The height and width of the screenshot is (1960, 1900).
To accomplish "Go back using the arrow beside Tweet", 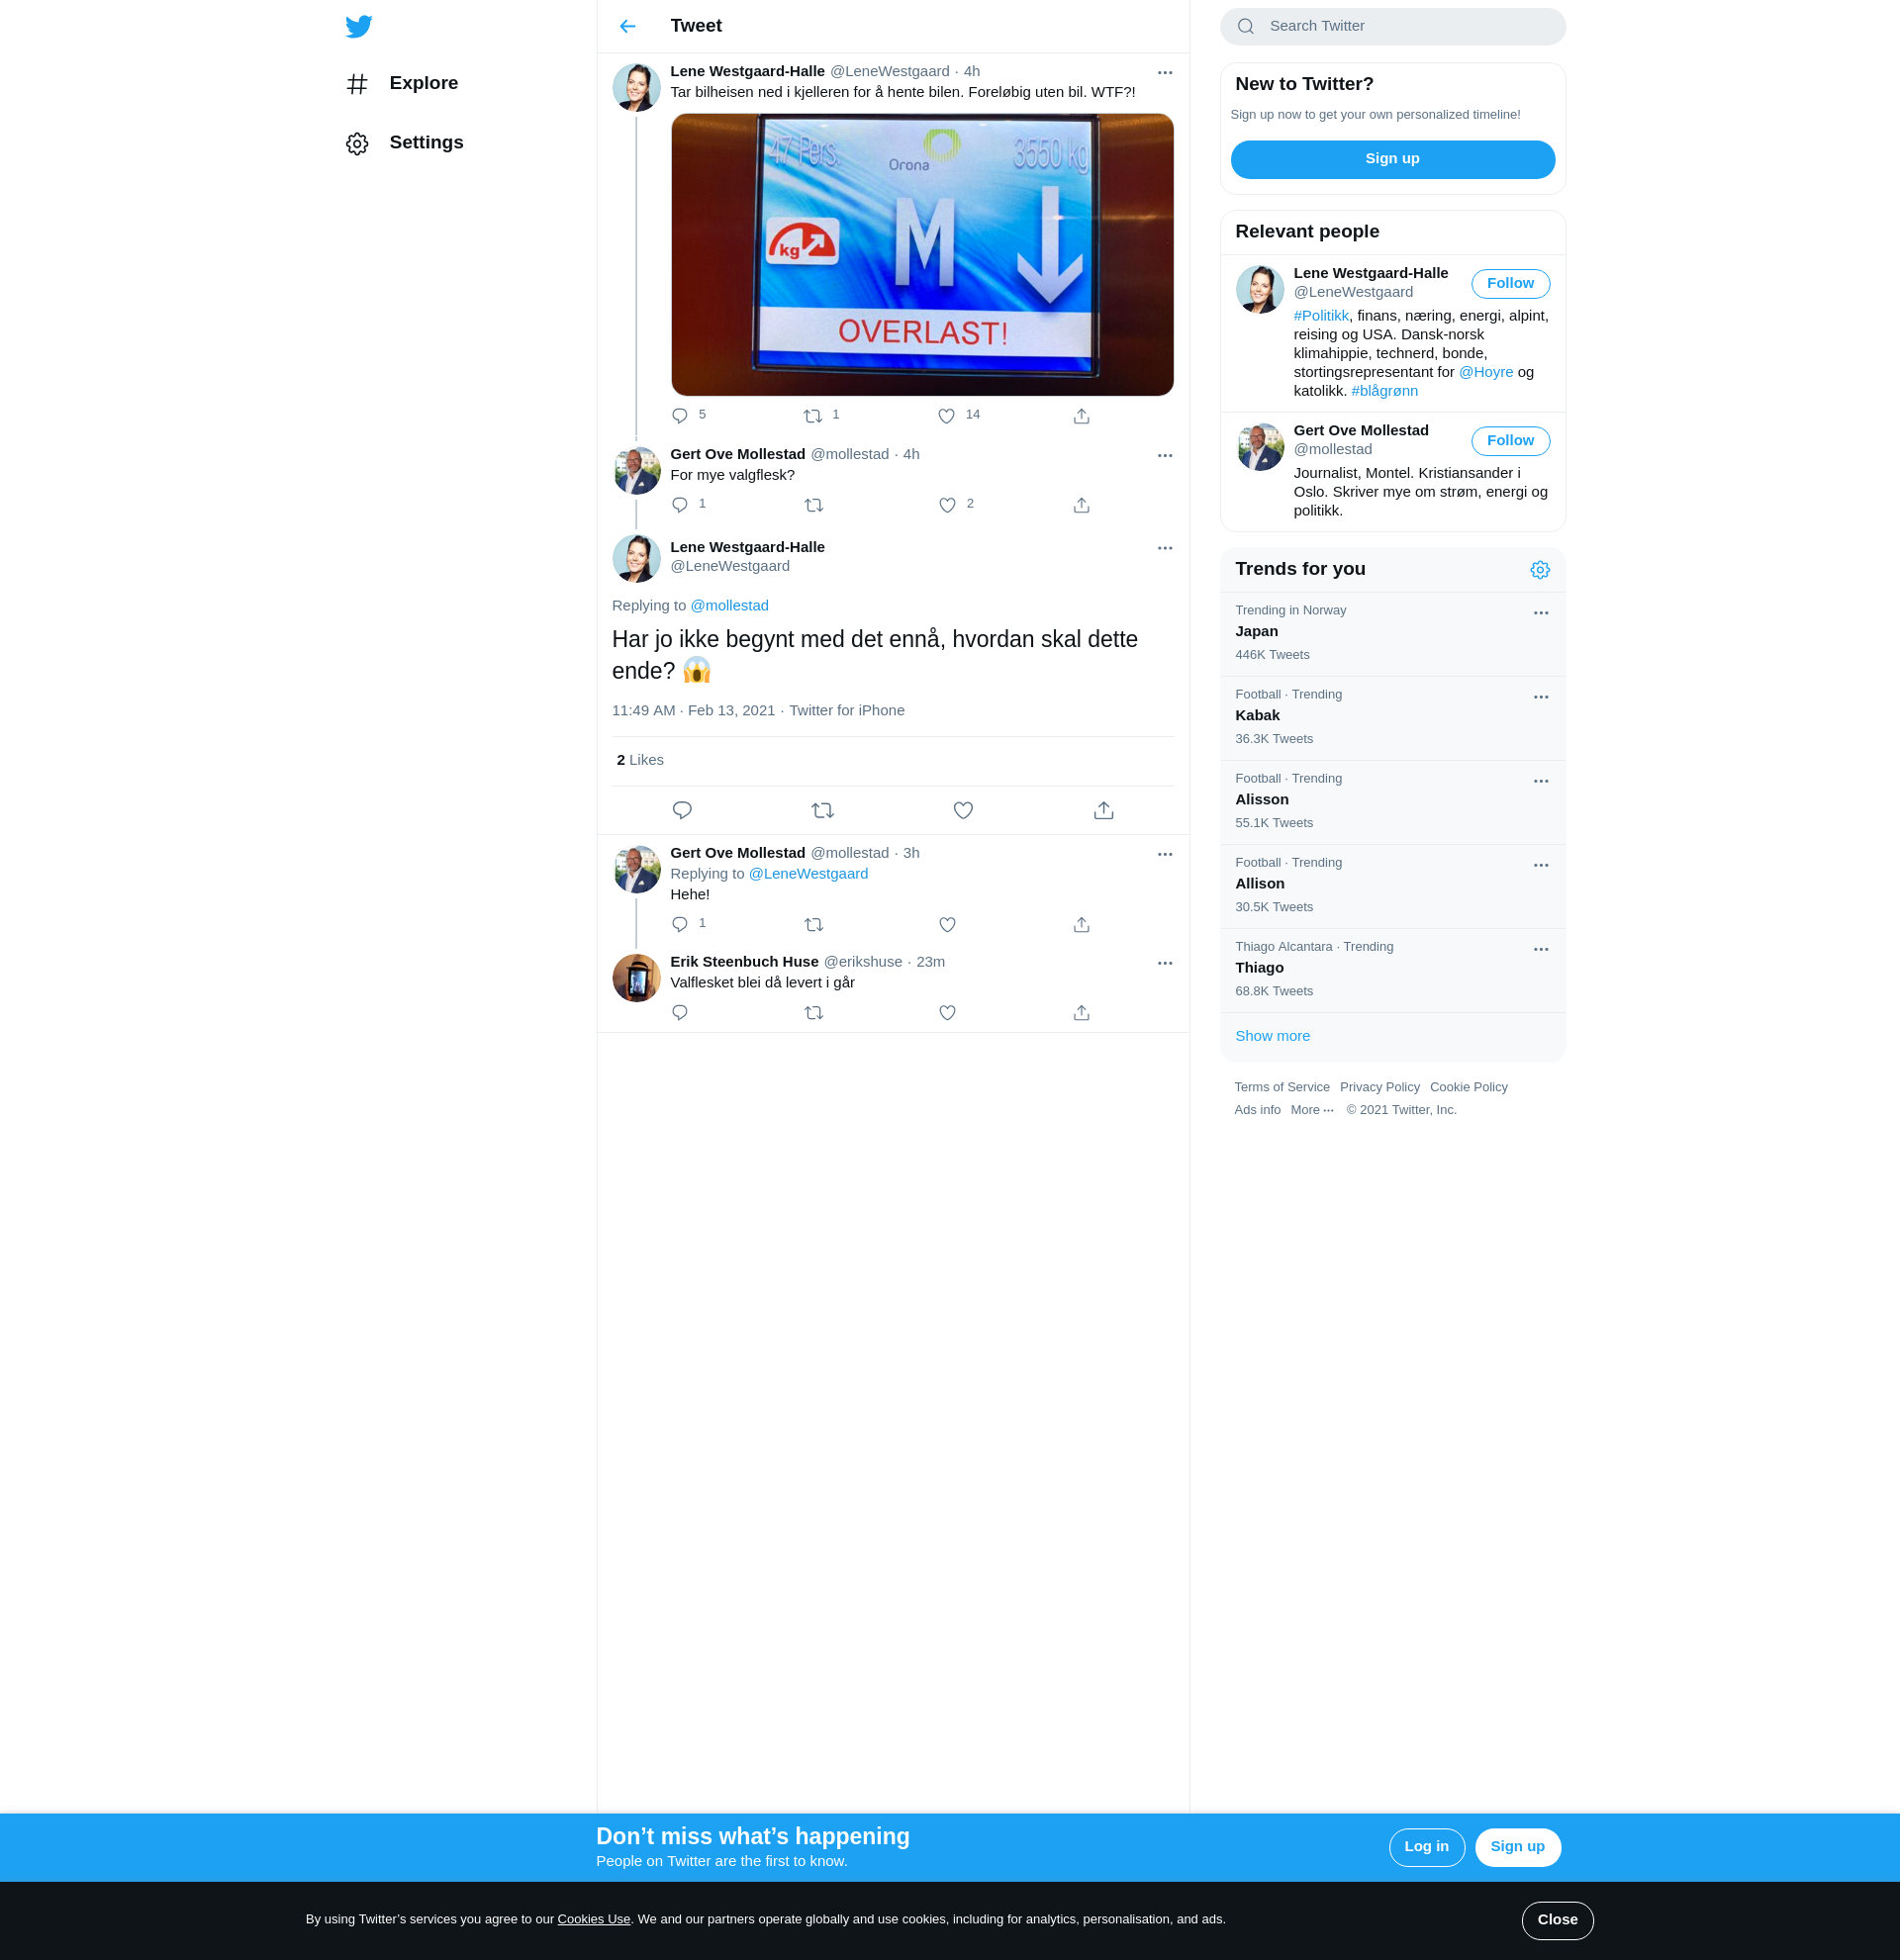I will [x=628, y=26].
